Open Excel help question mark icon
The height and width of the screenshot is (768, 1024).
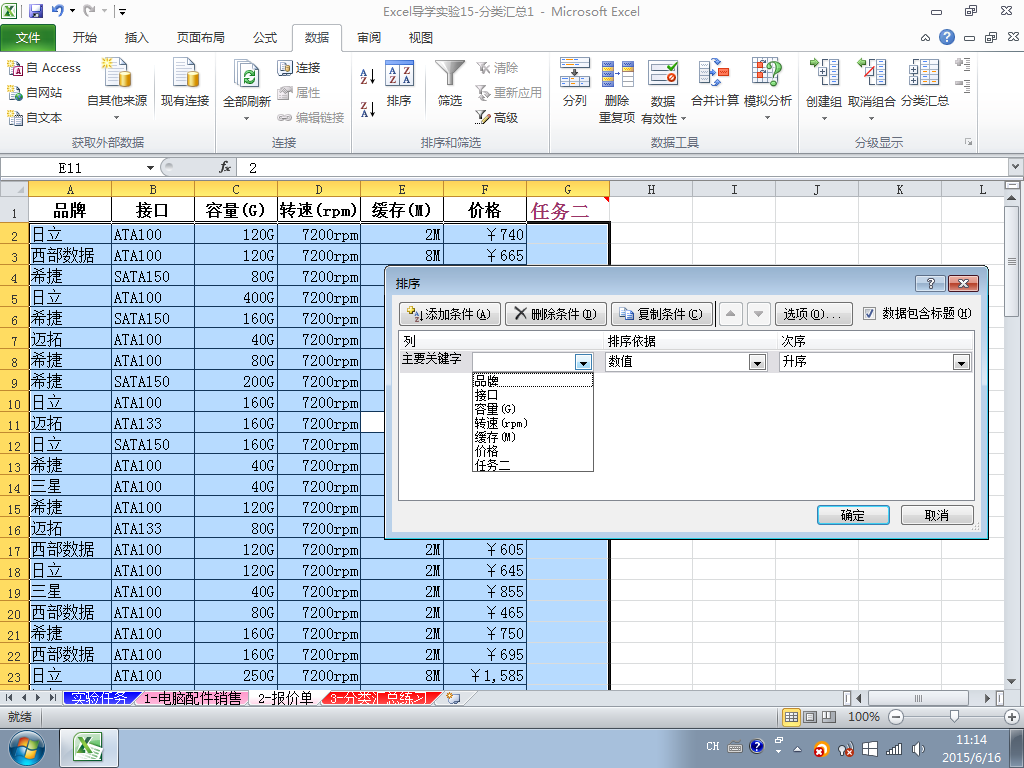947,37
